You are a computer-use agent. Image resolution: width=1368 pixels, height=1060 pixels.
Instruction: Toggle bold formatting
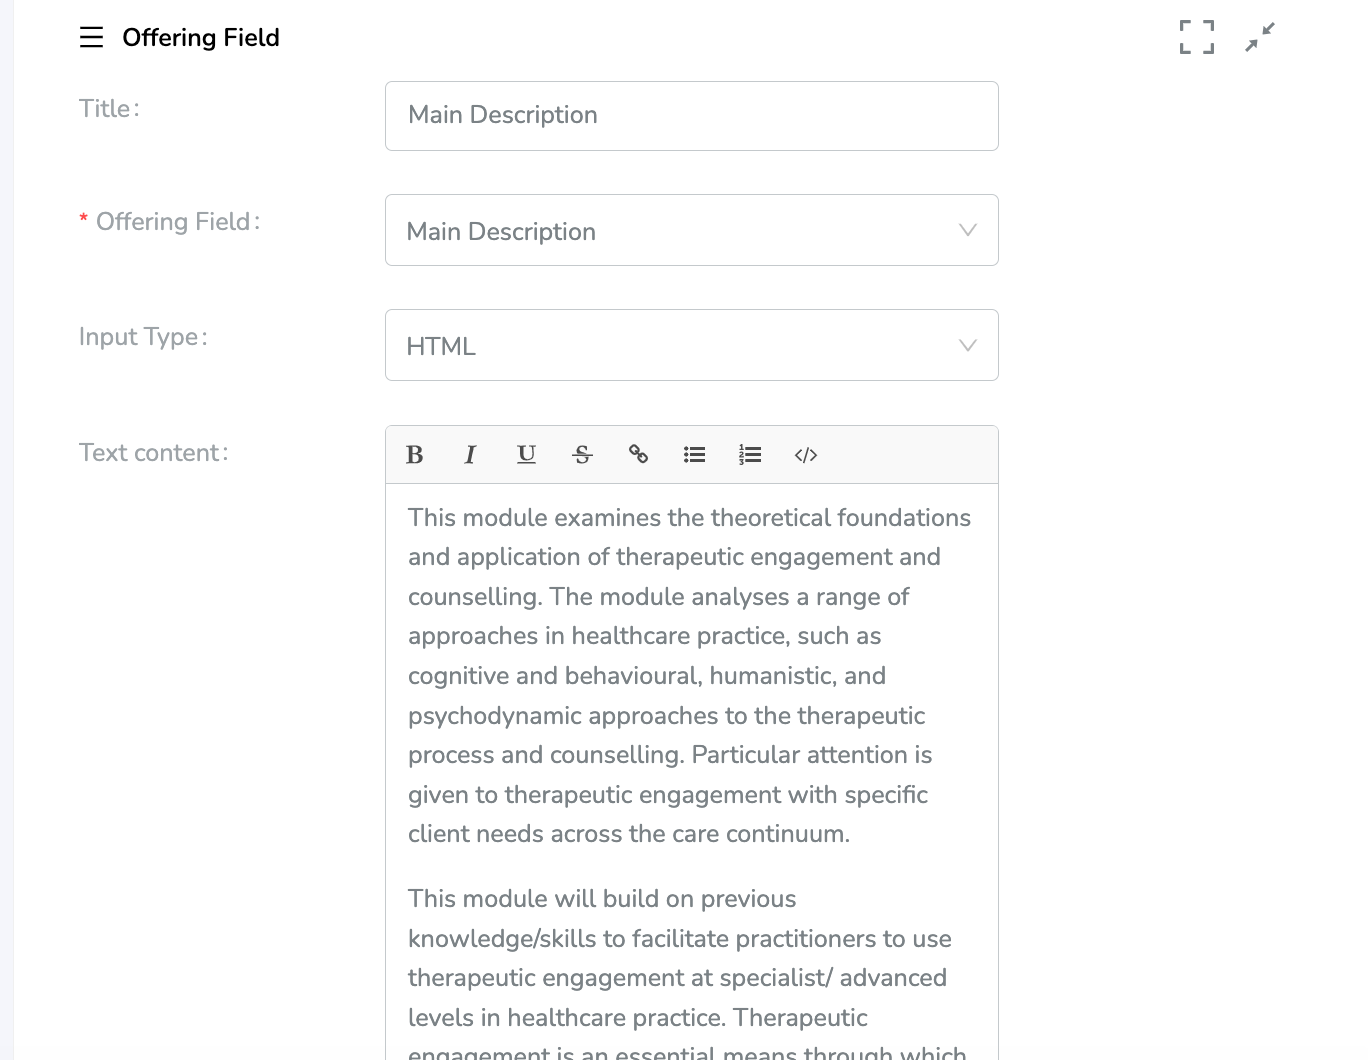coord(415,455)
